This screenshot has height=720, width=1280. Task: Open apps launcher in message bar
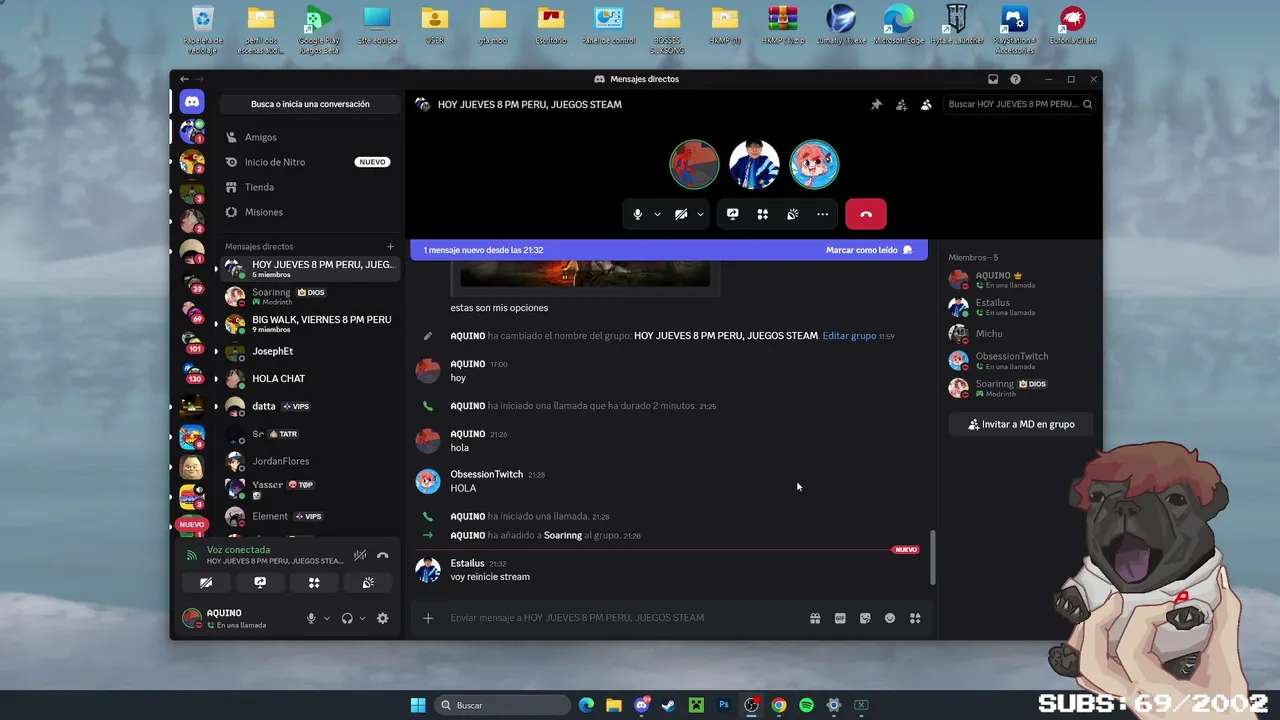point(915,618)
